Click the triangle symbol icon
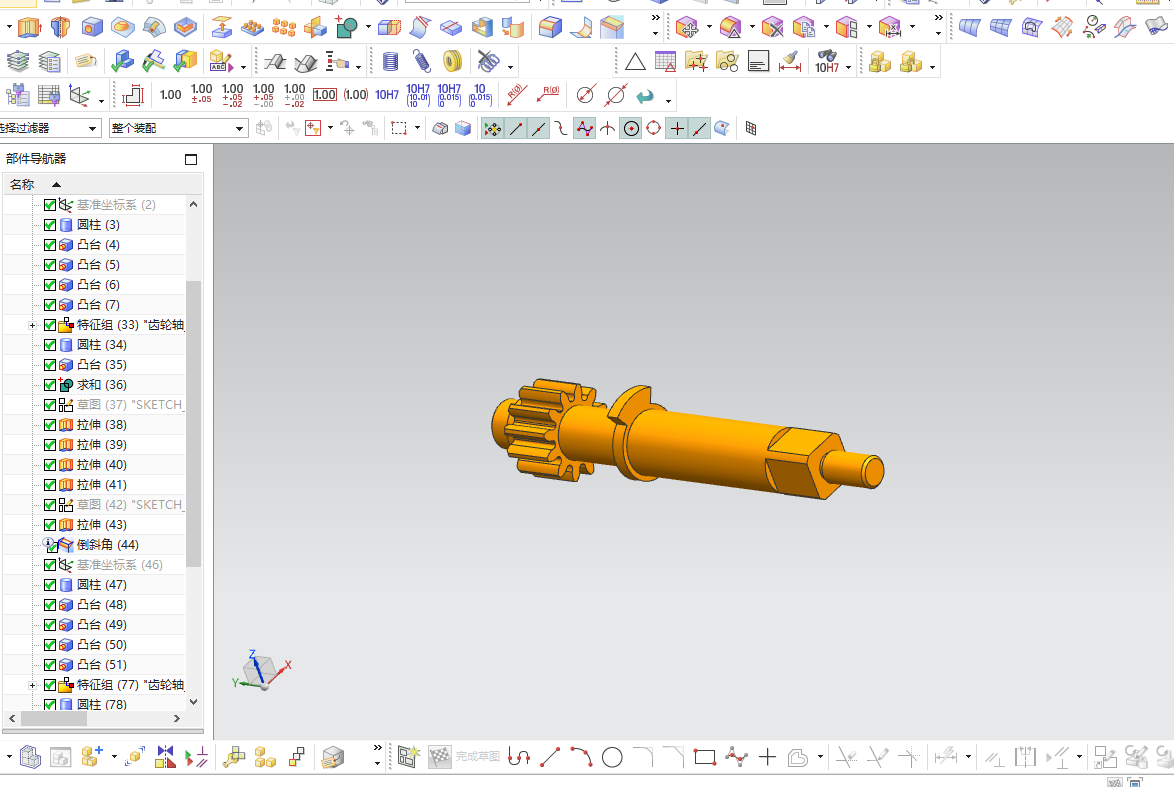1174x787 pixels. [x=635, y=62]
